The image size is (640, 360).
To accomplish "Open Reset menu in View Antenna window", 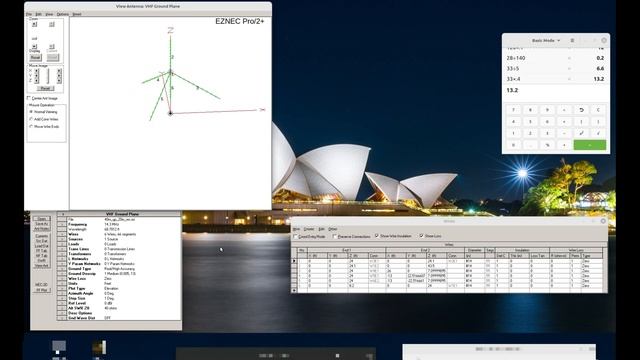I will click(77, 14).
